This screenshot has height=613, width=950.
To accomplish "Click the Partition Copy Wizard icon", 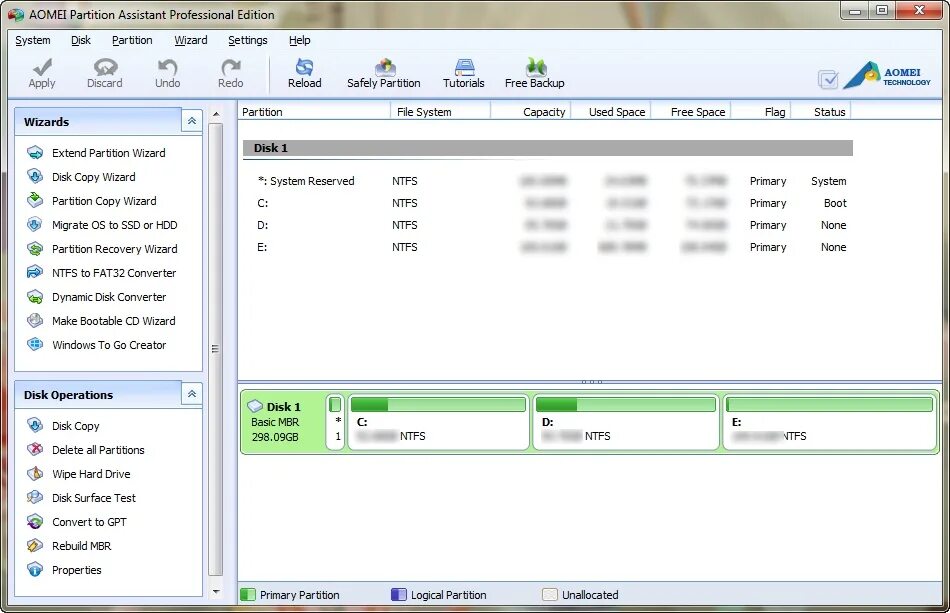I will 35,200.
